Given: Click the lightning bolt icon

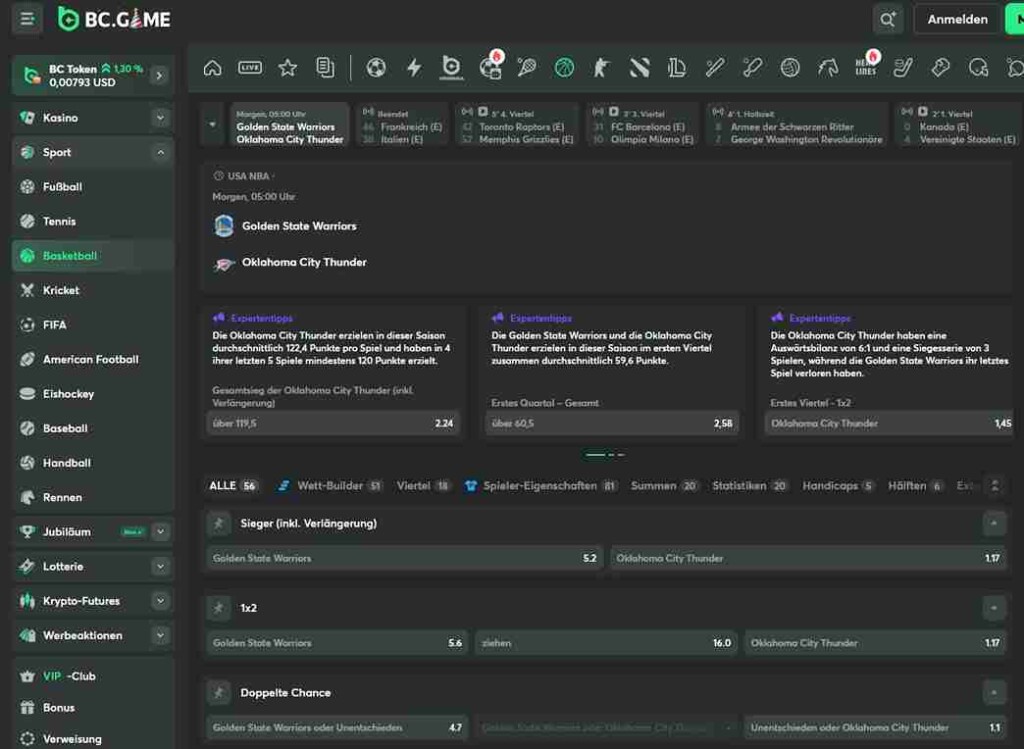Looking at the screenshot, I should click(x=414, y=68).
